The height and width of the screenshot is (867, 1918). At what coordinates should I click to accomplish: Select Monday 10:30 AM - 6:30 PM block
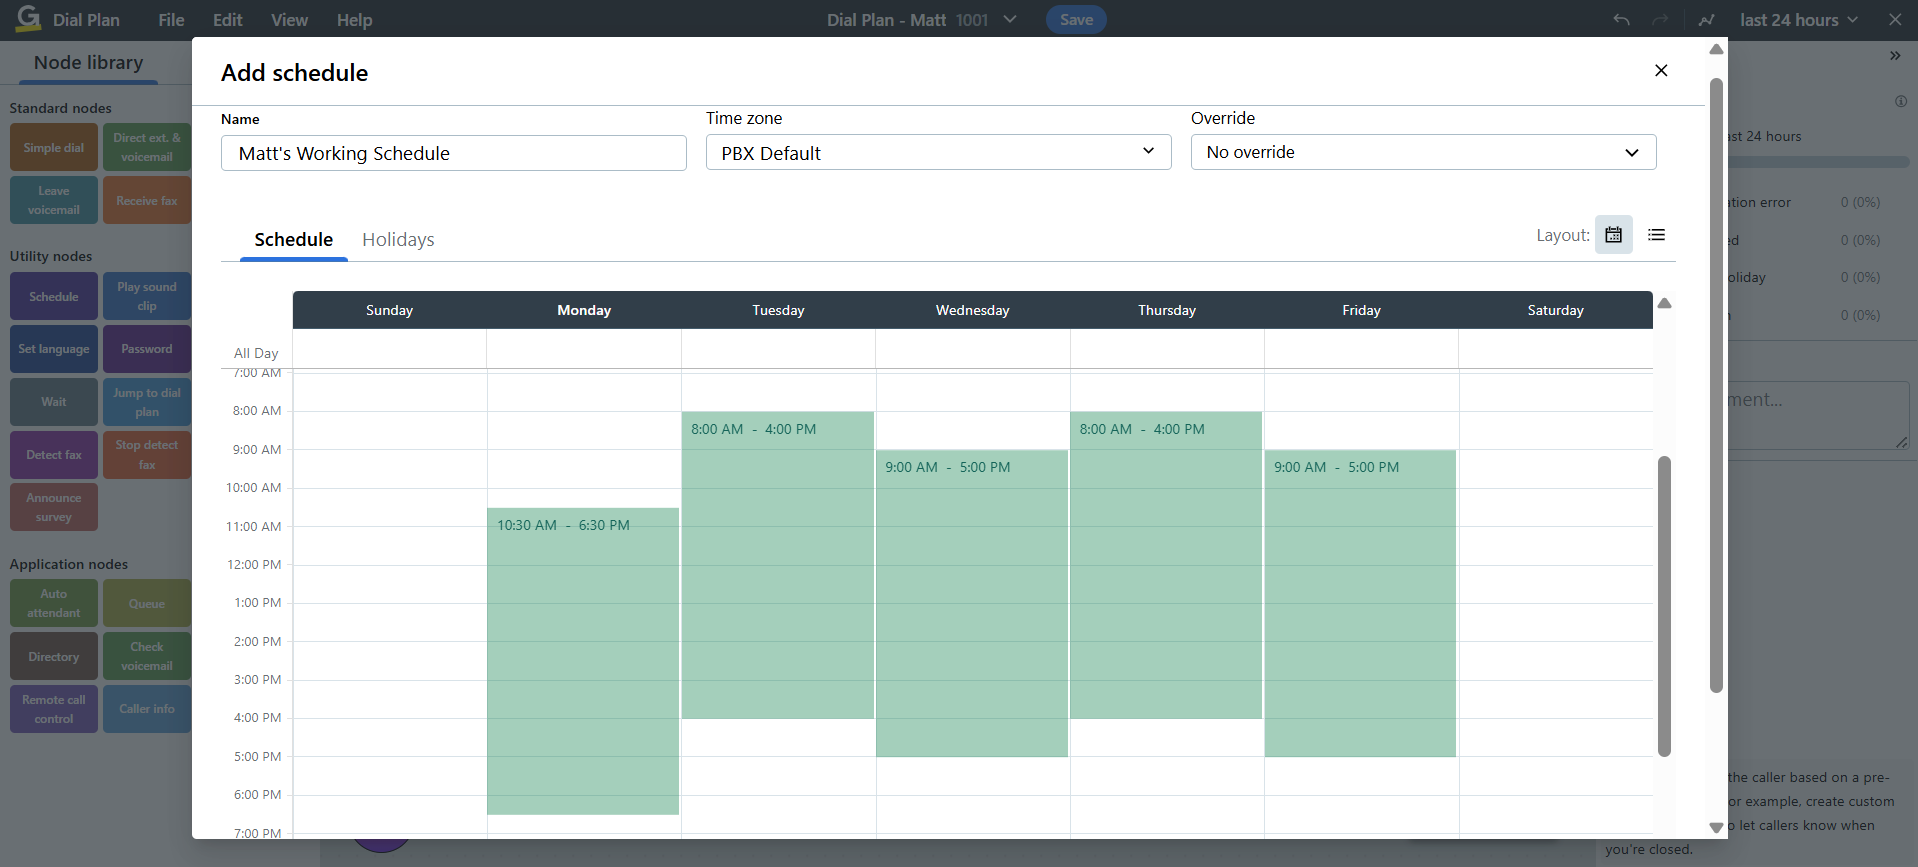[x=583, y=661]
